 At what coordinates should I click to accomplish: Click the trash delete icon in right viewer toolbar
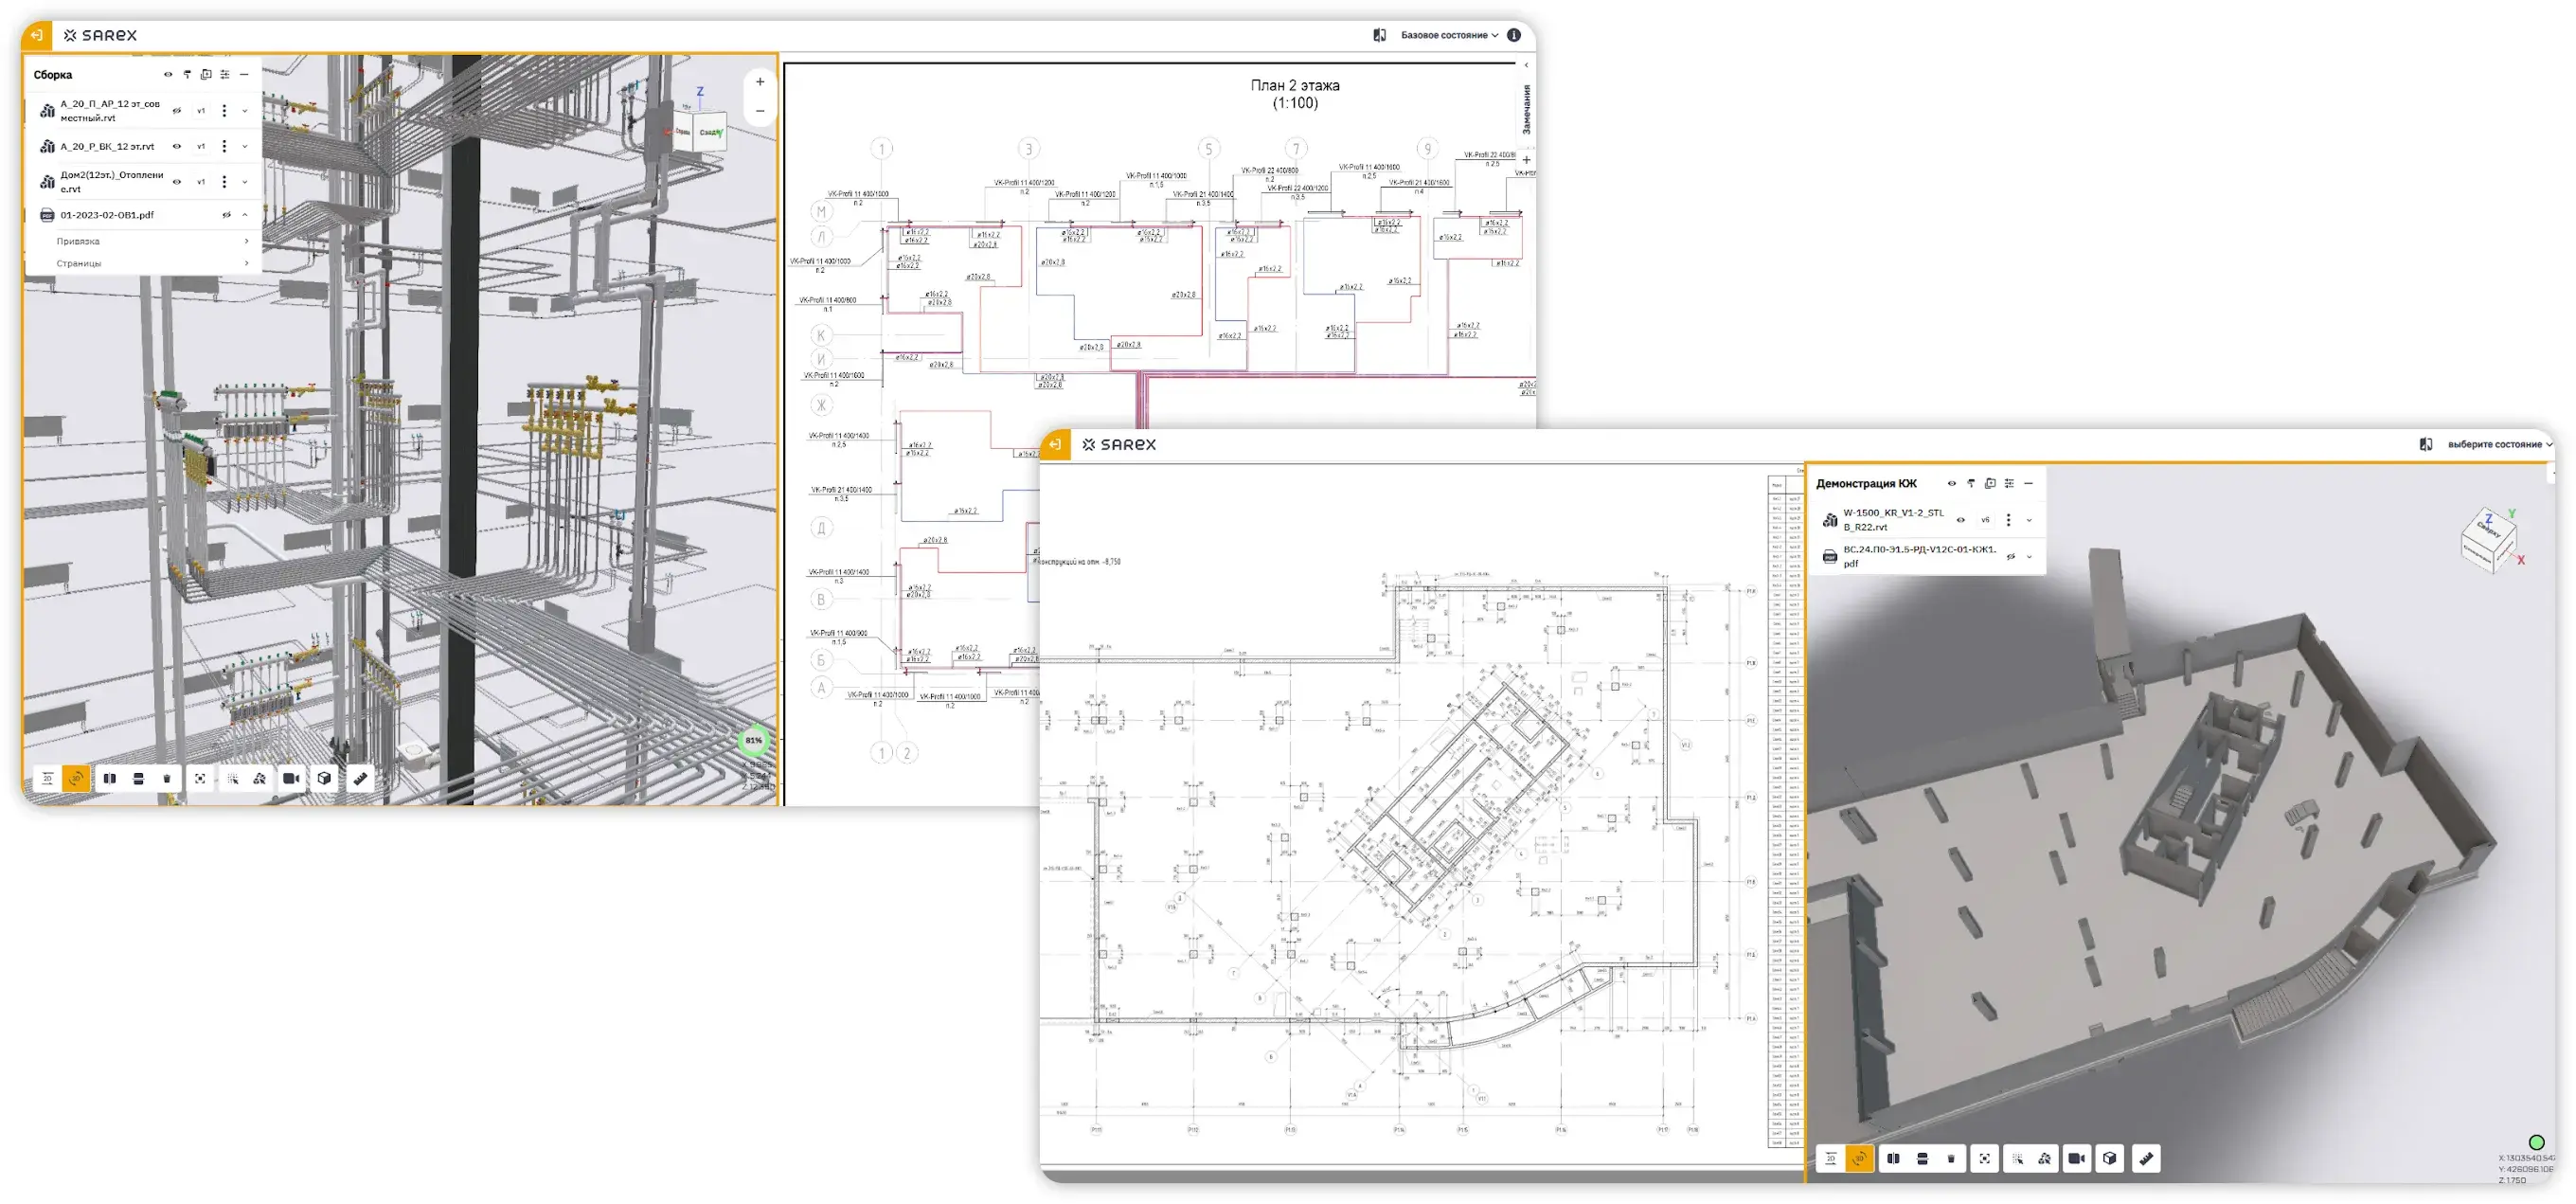[x=1950, y=1159]
